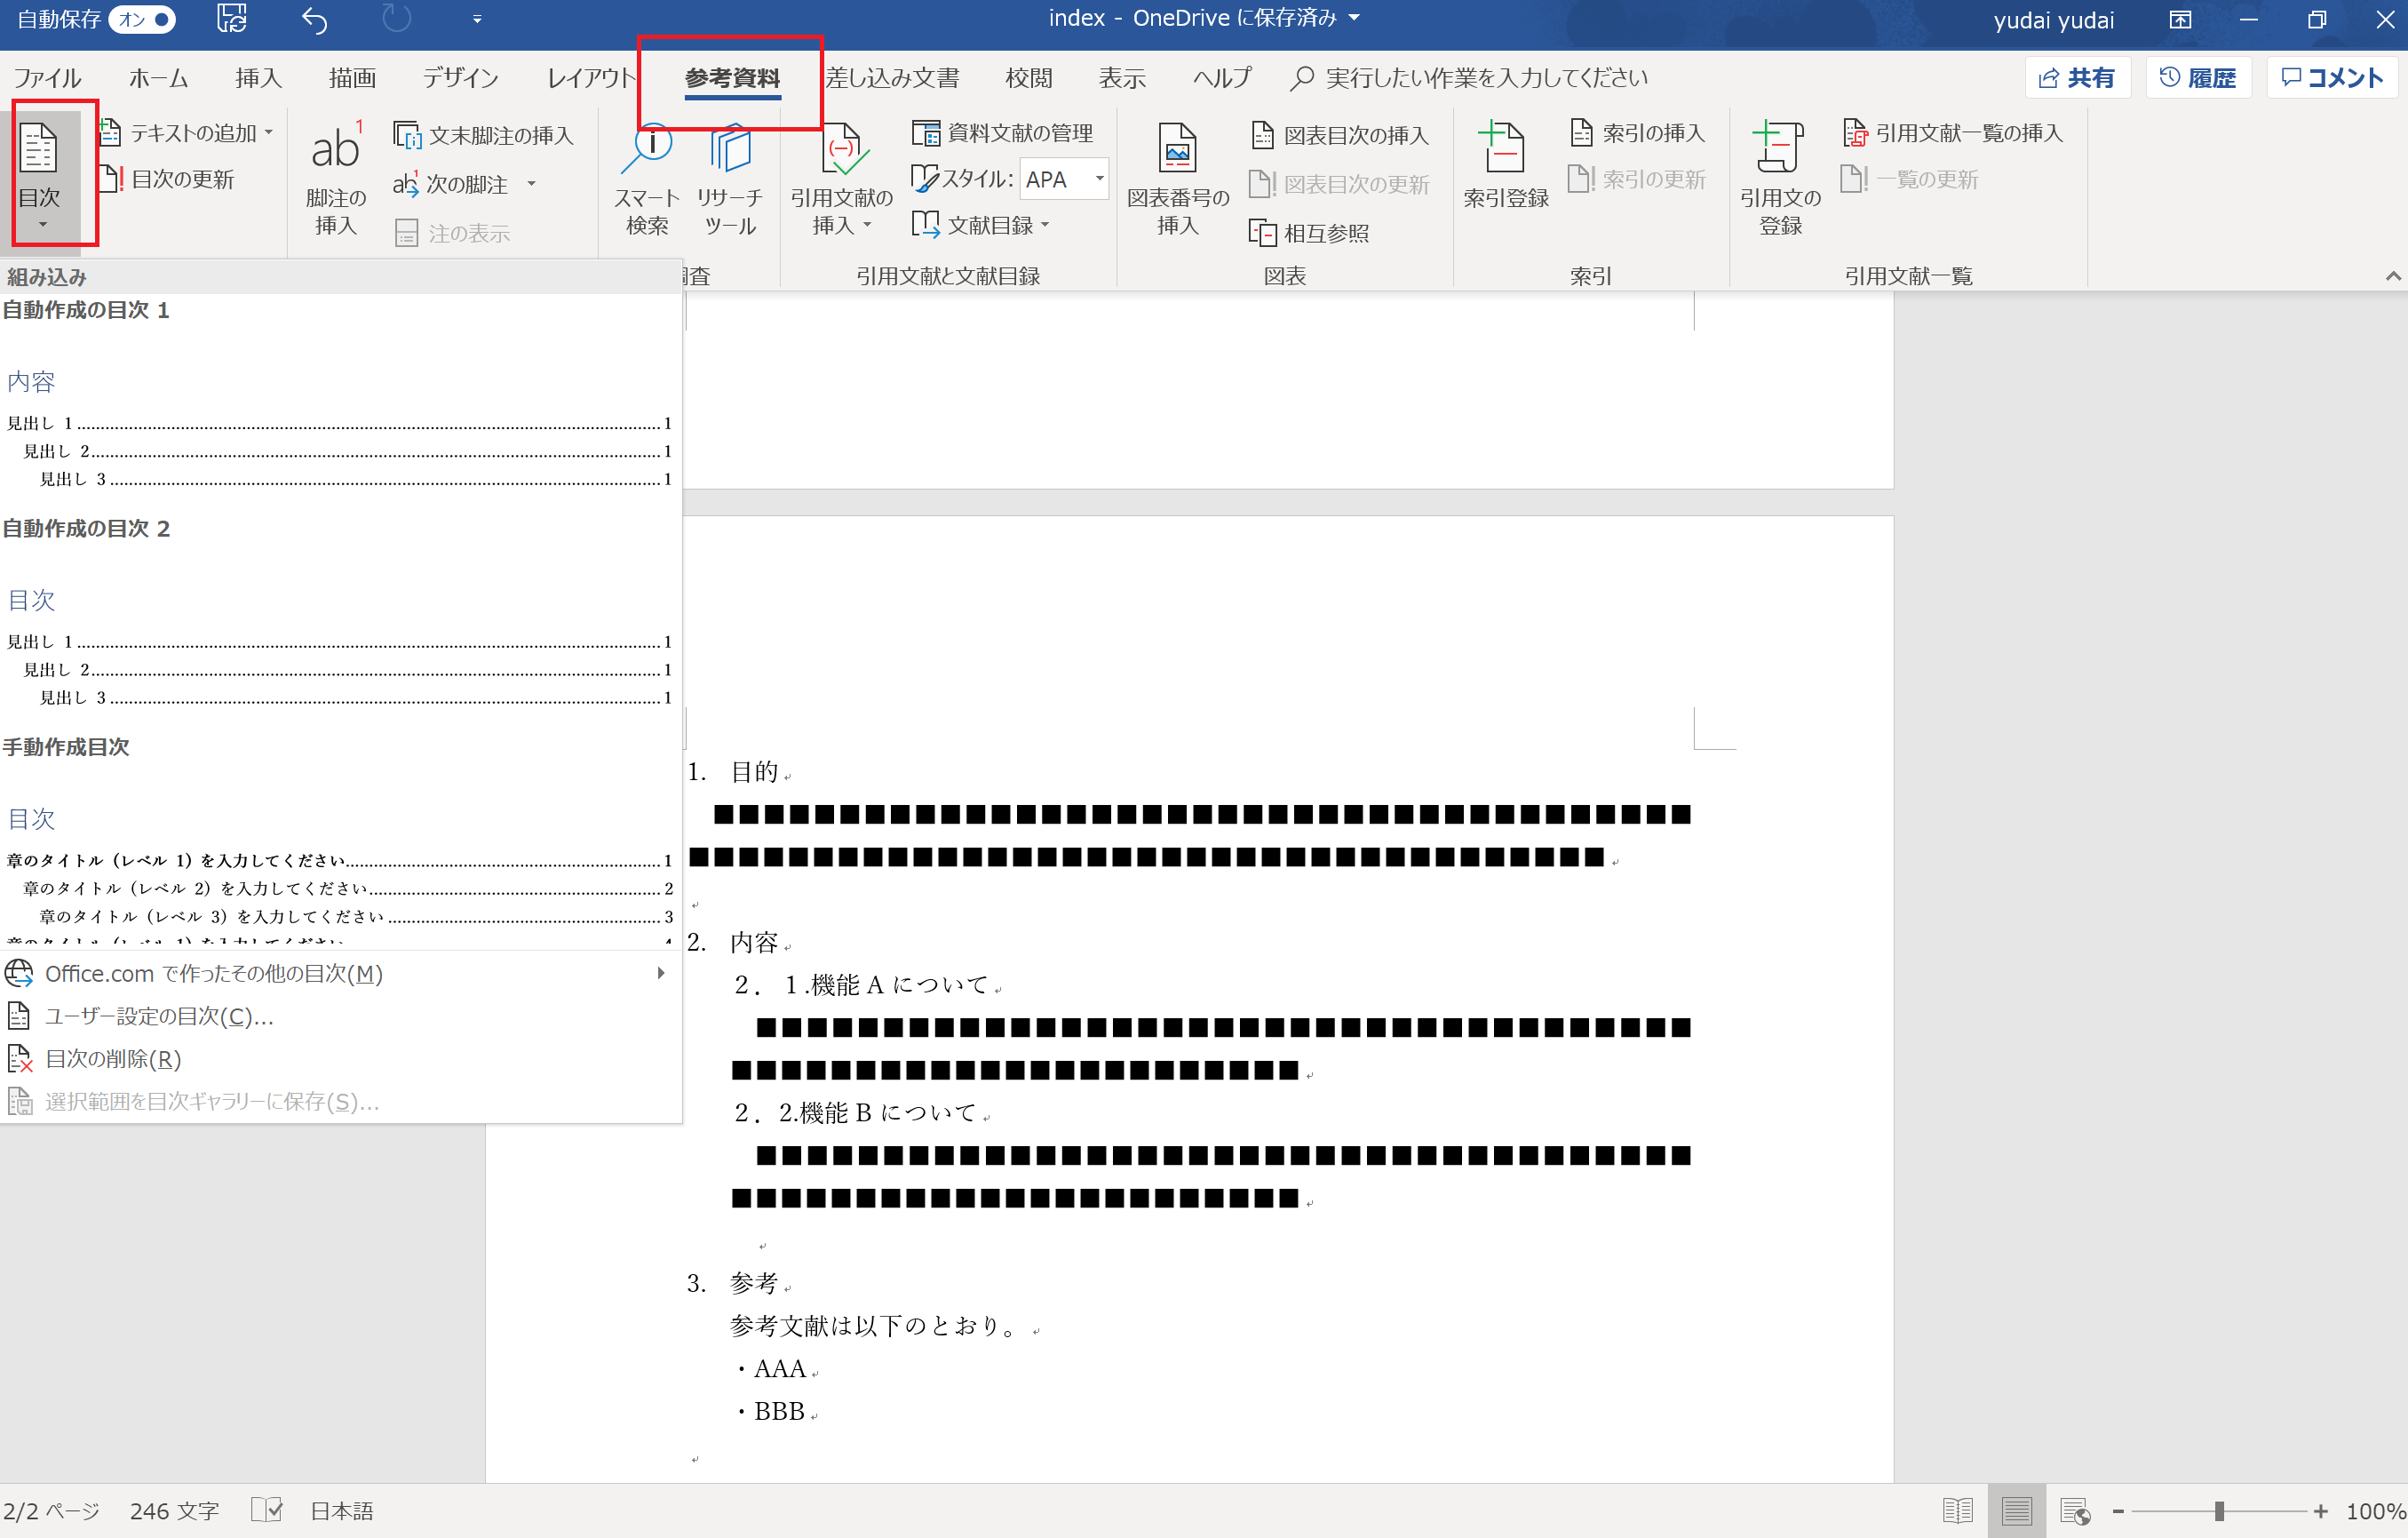2408x1538 pixels.
Task: Expand quick access toolbar customize arrow
Action: (477, 19)
